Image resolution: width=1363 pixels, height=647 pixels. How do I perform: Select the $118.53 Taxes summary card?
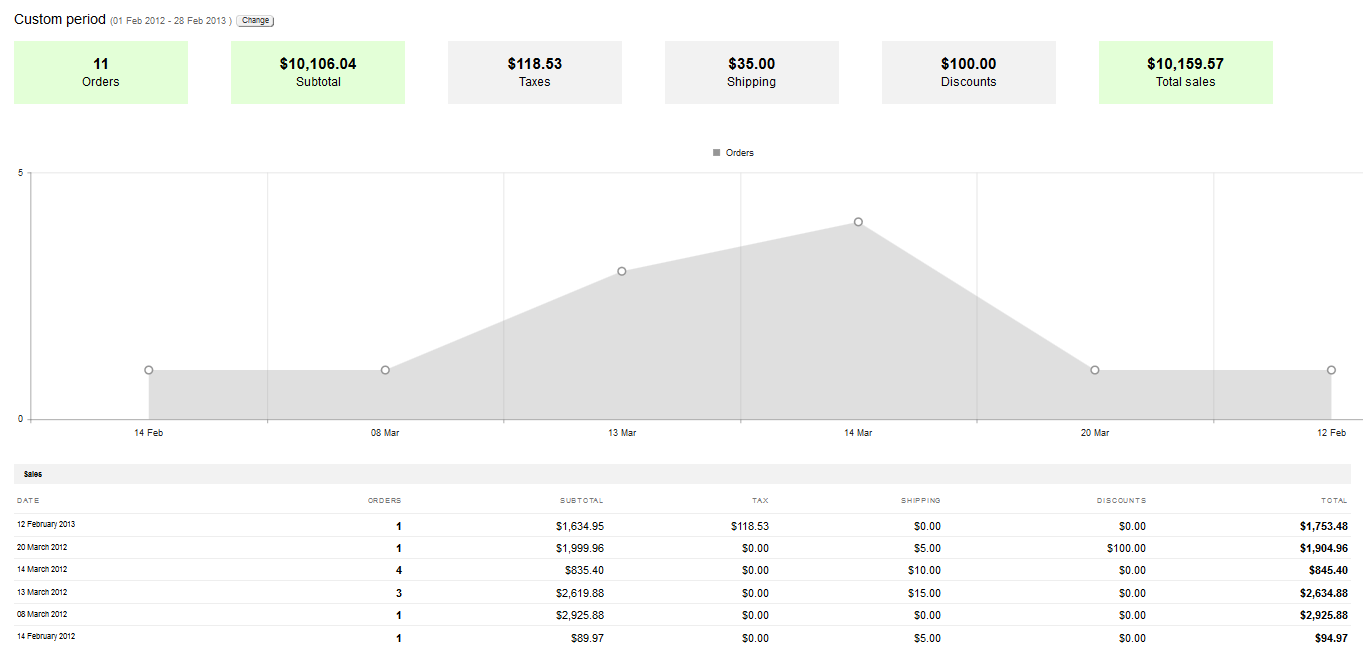(535, 72)
